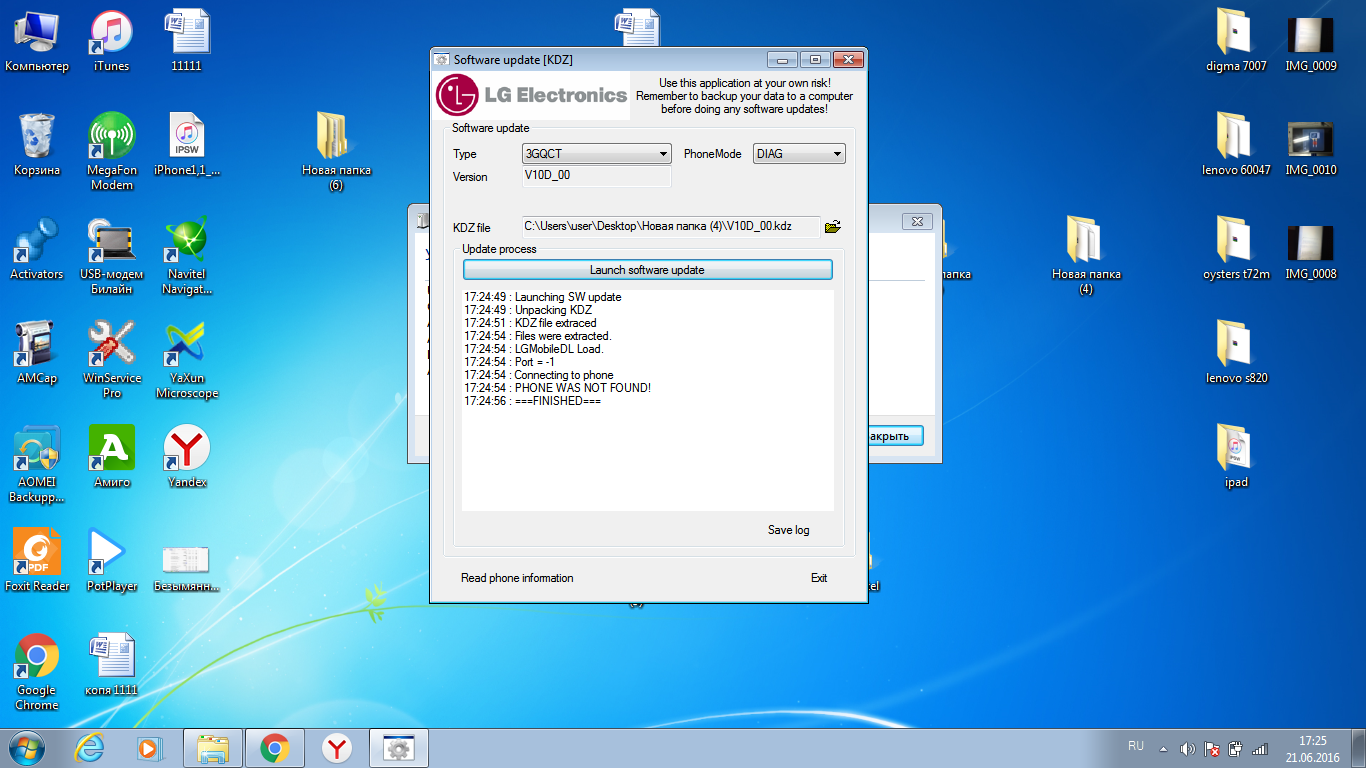Click the KDZ file path field
The height and width of the screenshot is (768, 1366).
point(669,227)
